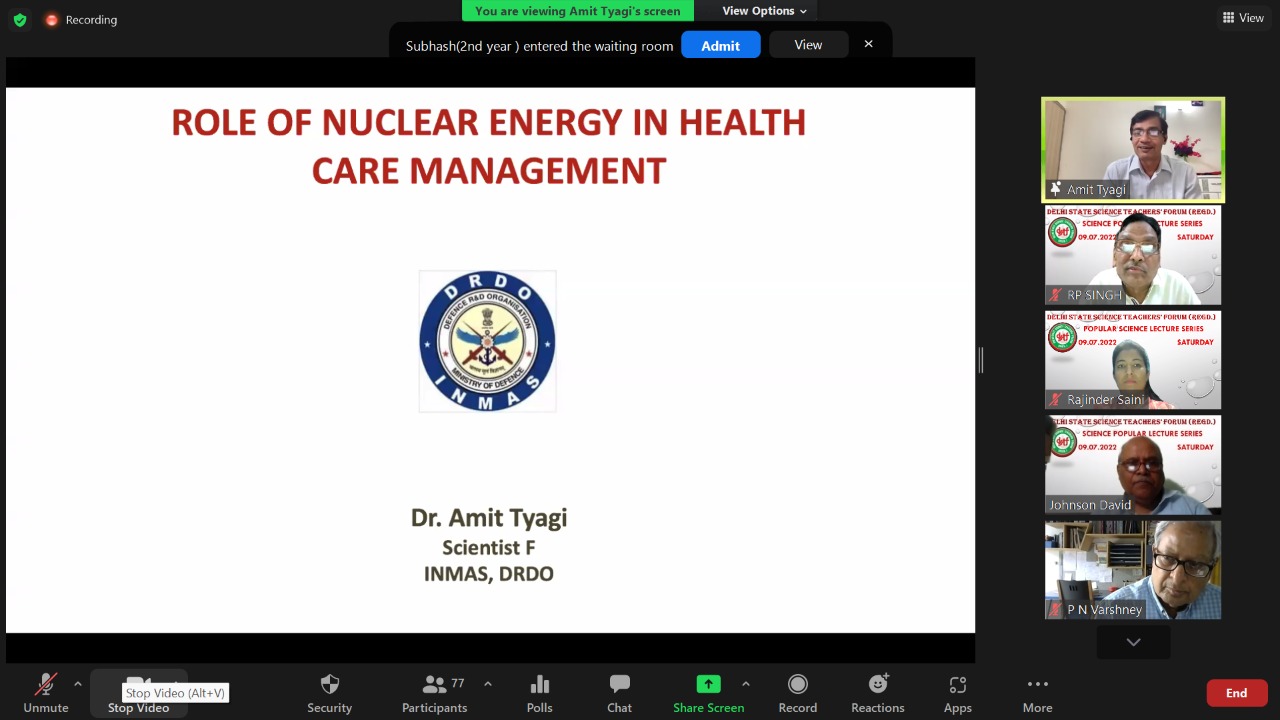
Task: Click the slide title 'ROLE OF NUCLEAR ENERGY'
Action: point(488,146)
